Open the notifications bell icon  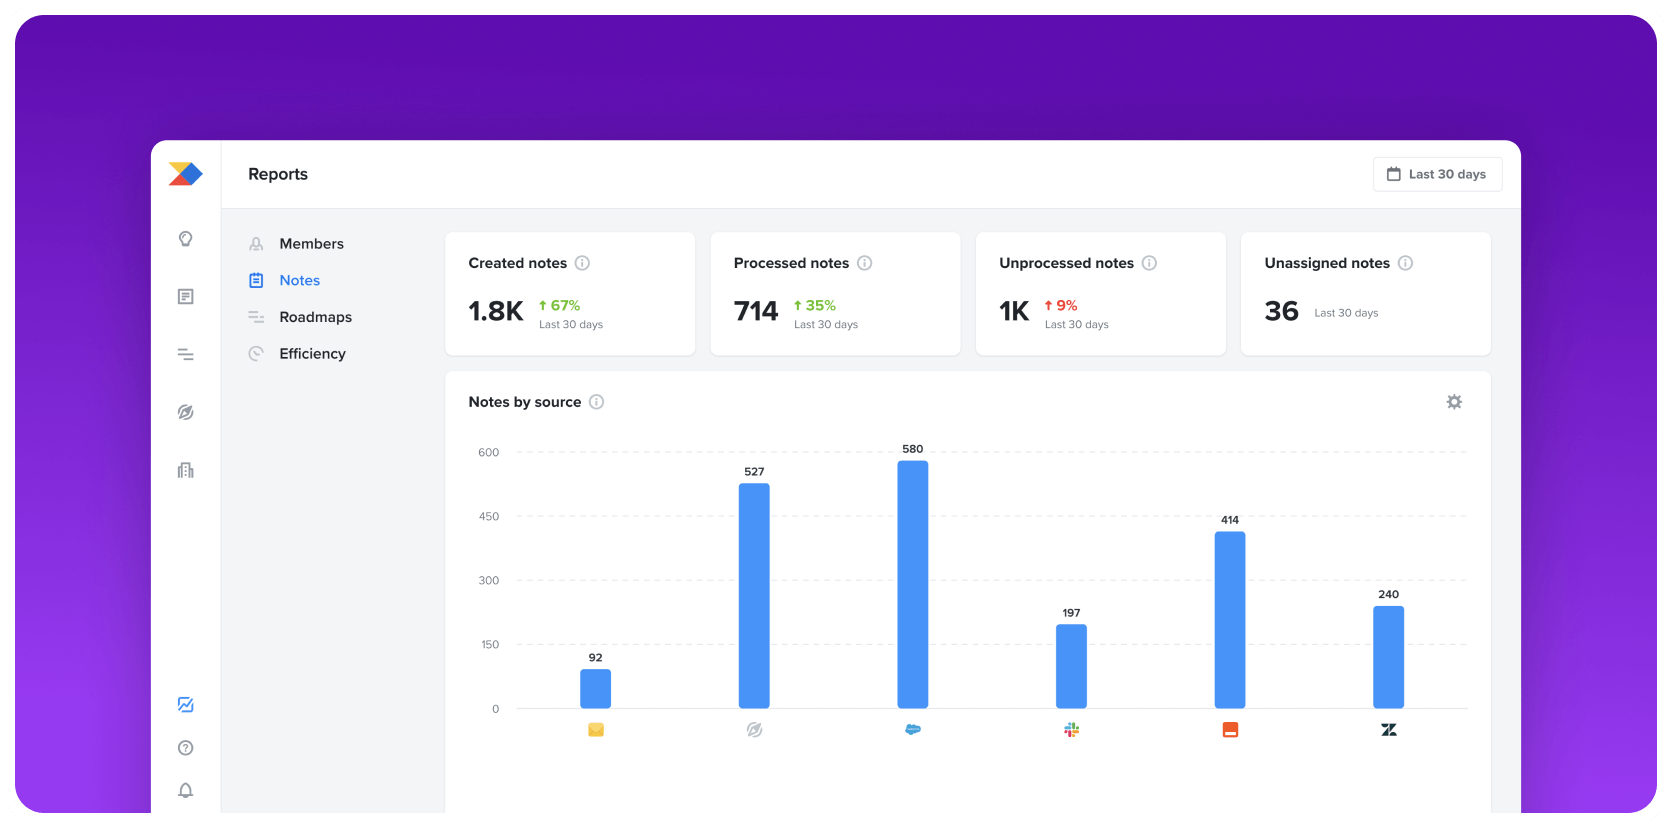[x=185, y=791]
